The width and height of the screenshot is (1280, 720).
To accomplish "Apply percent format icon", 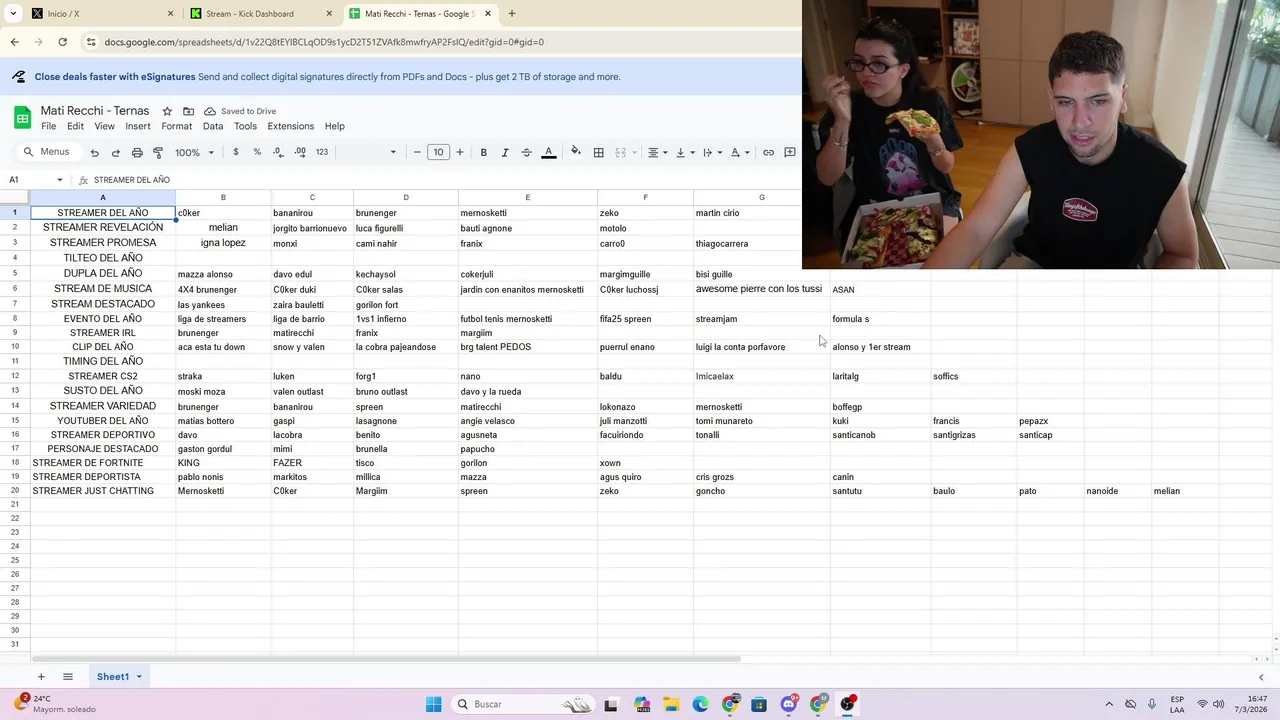I will click(257, 152).
